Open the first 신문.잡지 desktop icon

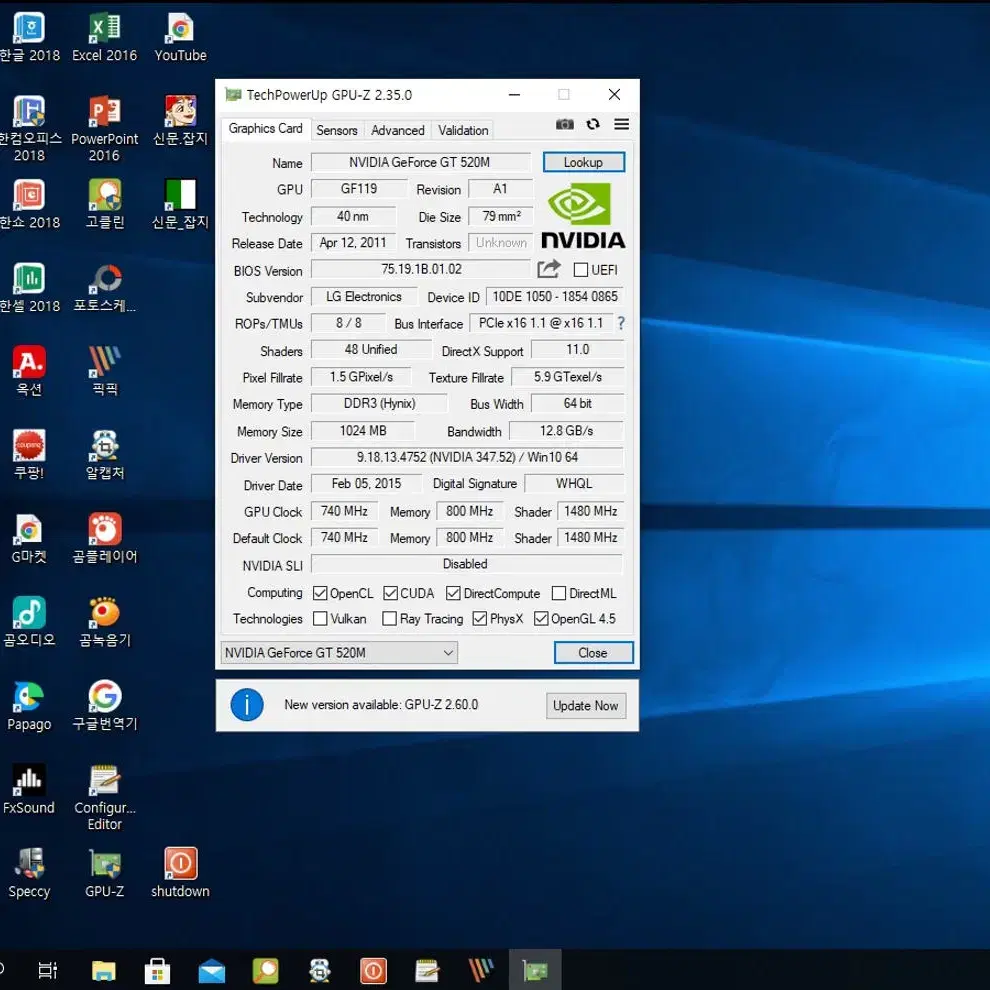[x=181, y=121]
